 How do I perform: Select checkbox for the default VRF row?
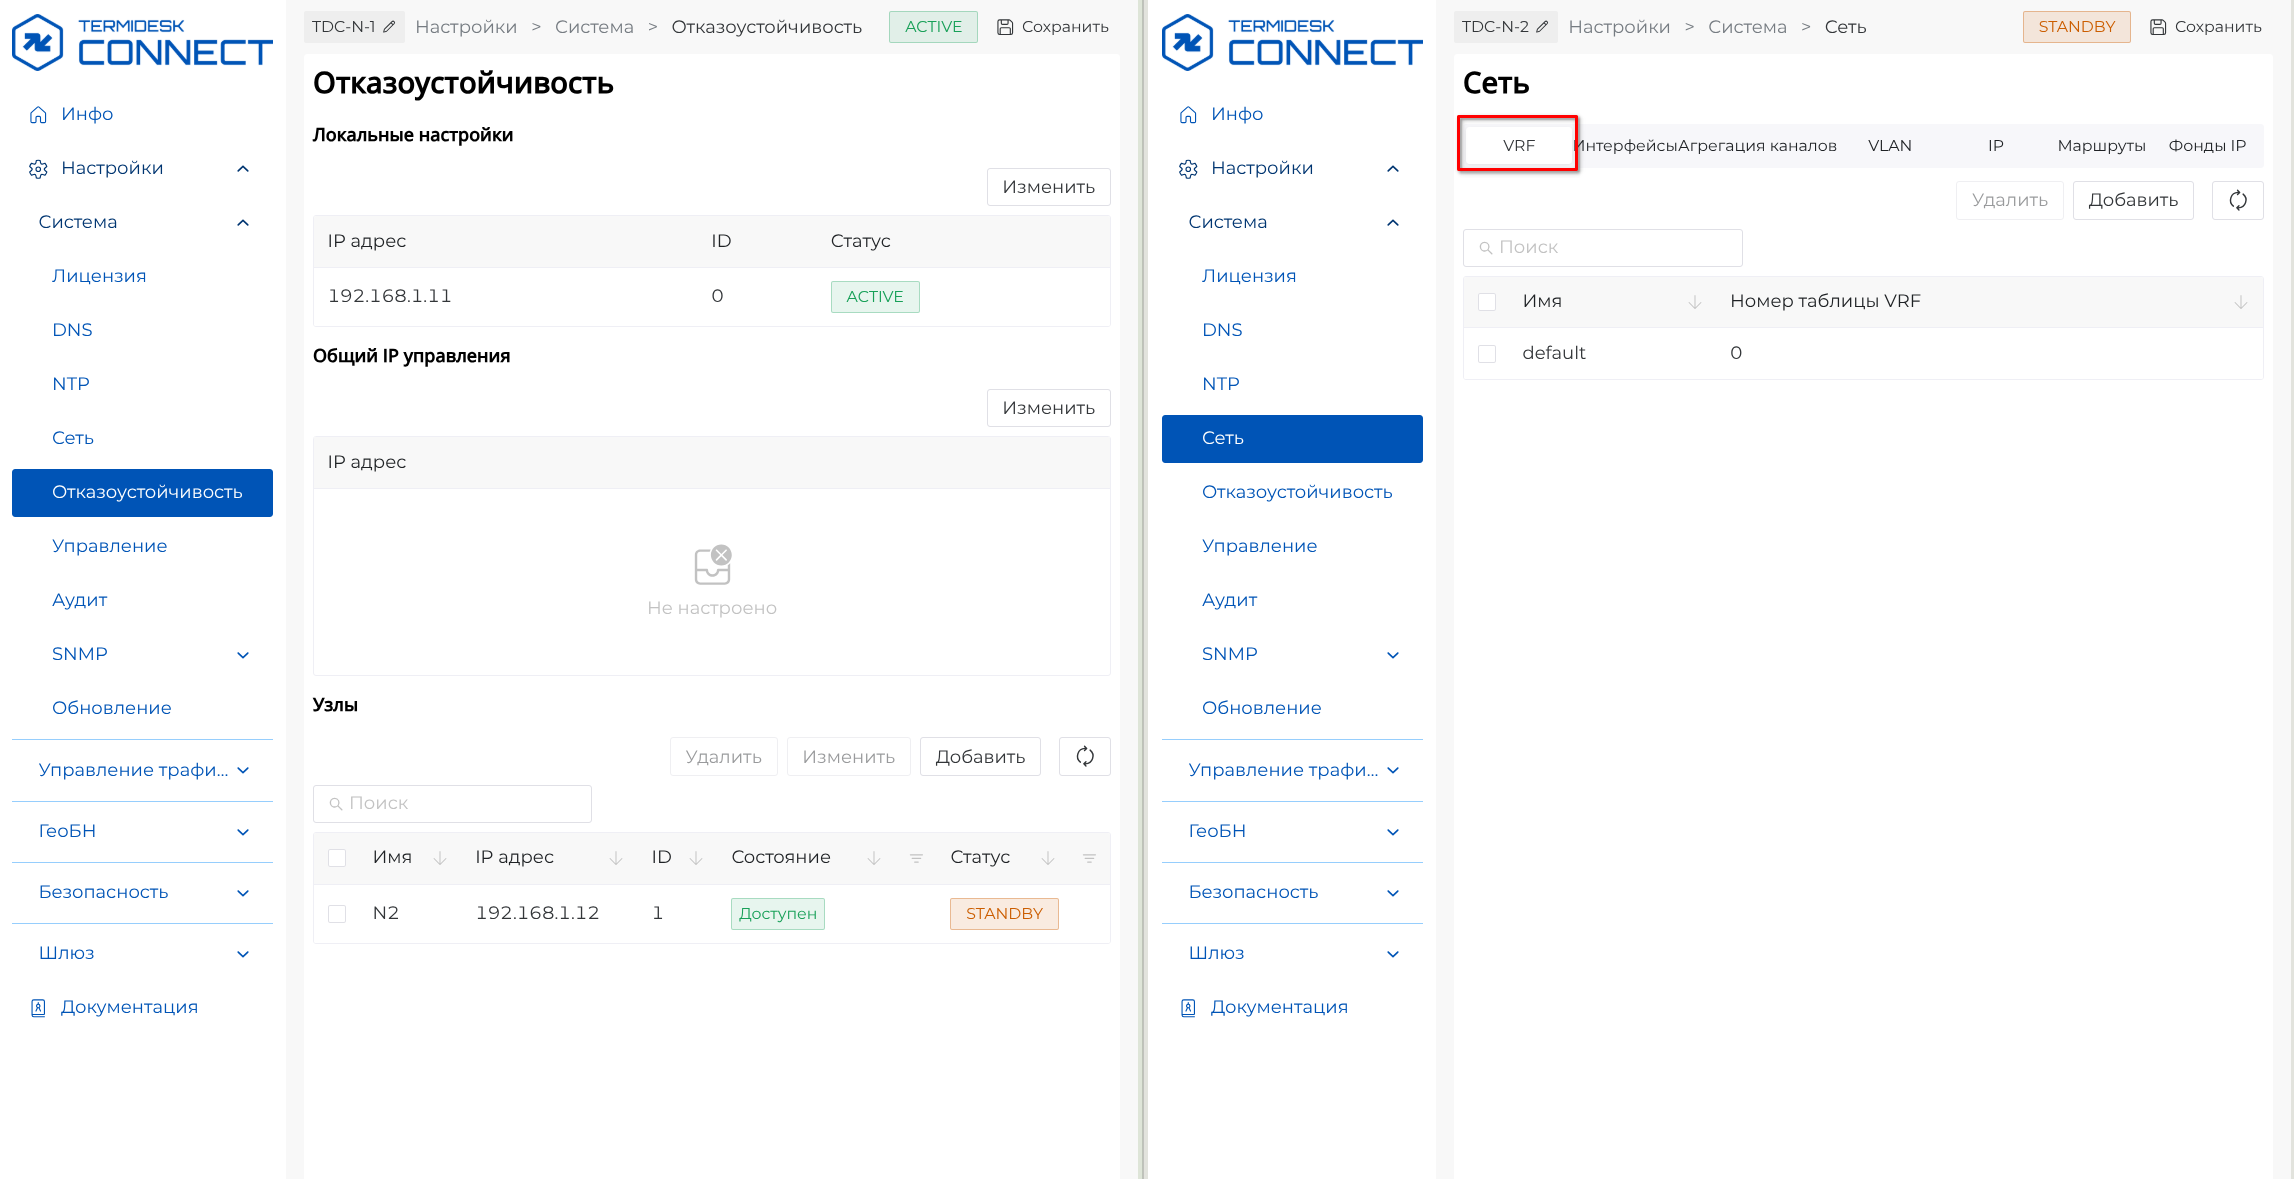tap(1487, 354)
